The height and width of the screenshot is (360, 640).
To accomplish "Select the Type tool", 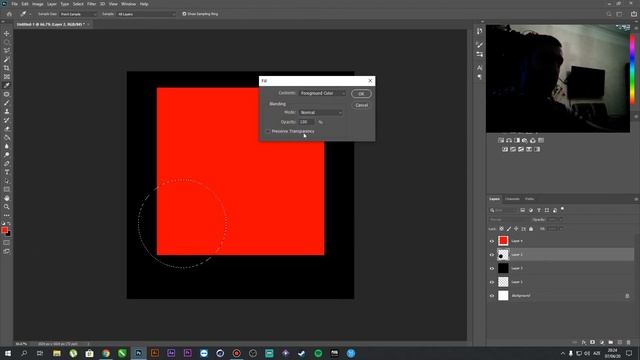I will (7, 172).
